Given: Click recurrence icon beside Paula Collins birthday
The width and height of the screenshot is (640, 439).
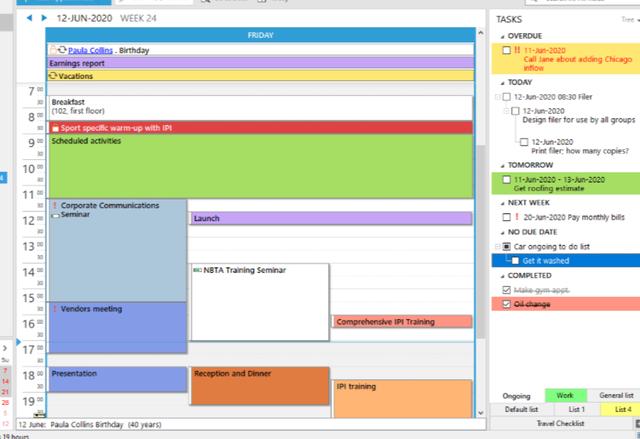Looking at the screenshot, I should [60, 49].
